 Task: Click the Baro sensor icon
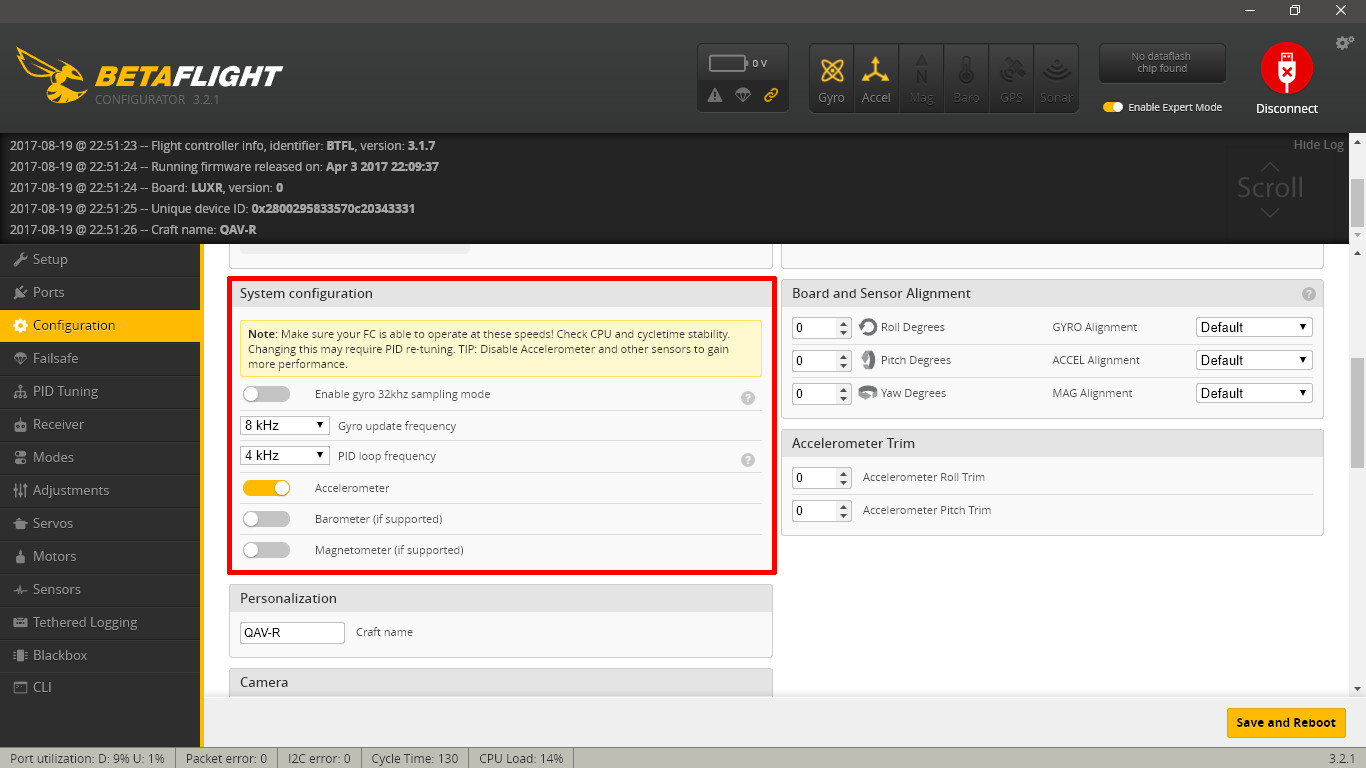click(x=966, y=78)
